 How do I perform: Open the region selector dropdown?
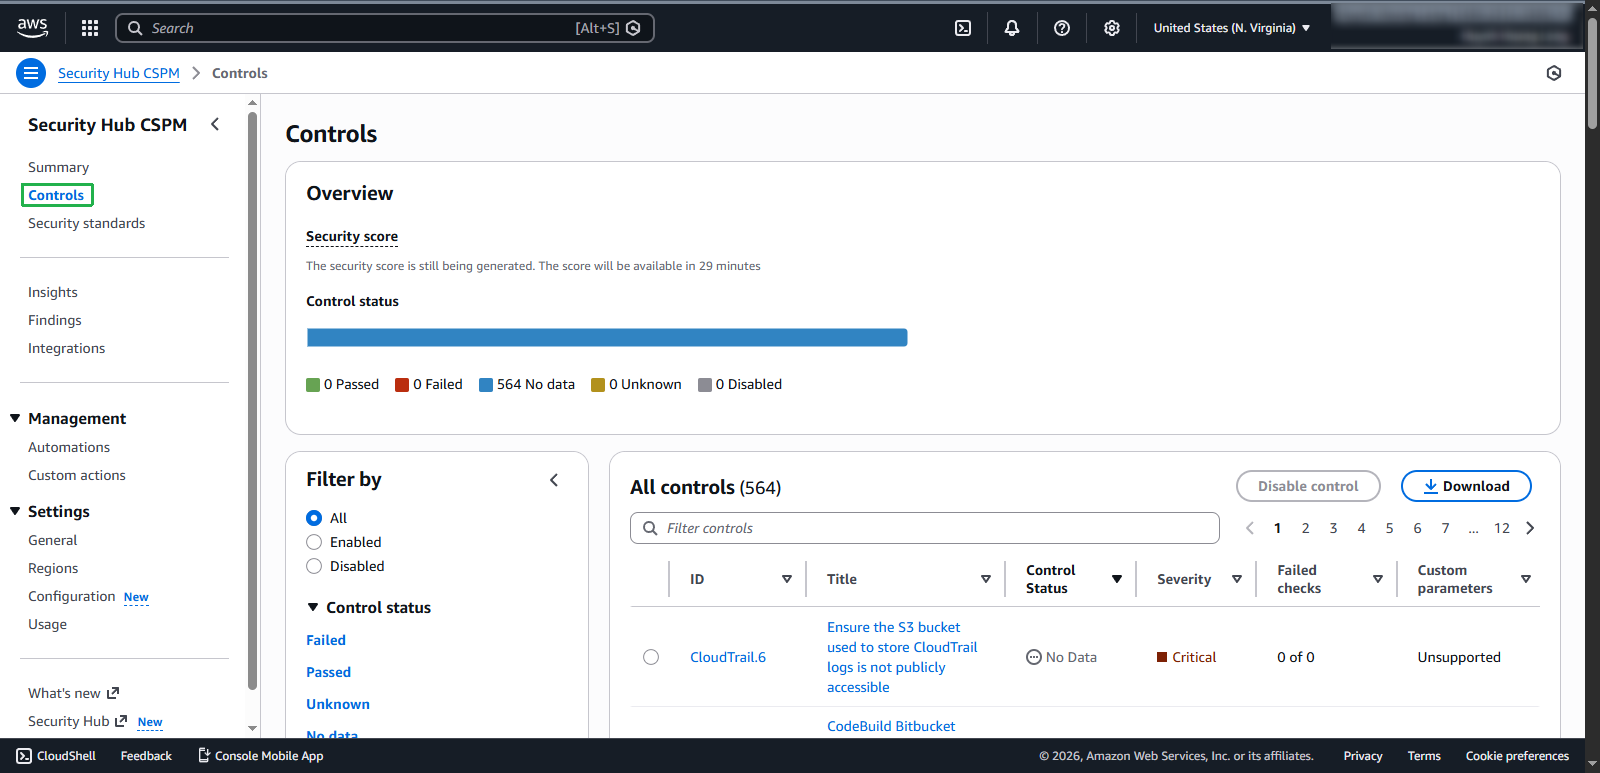pos(1231,28)
